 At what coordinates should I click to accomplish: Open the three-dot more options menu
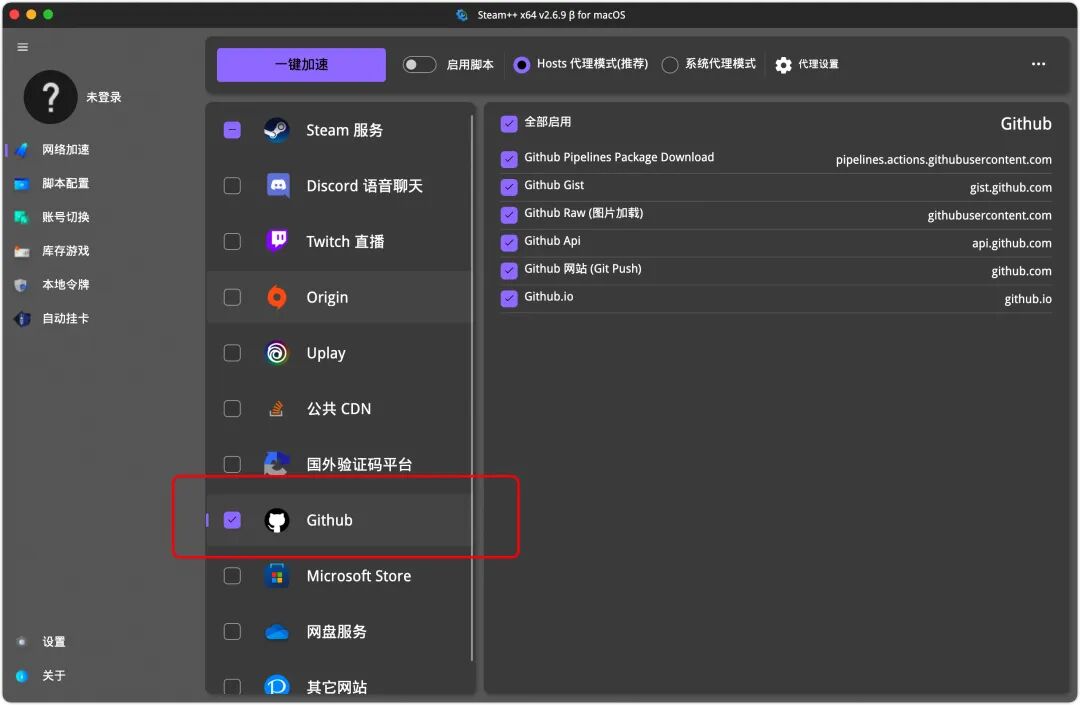pos(1038,64)
